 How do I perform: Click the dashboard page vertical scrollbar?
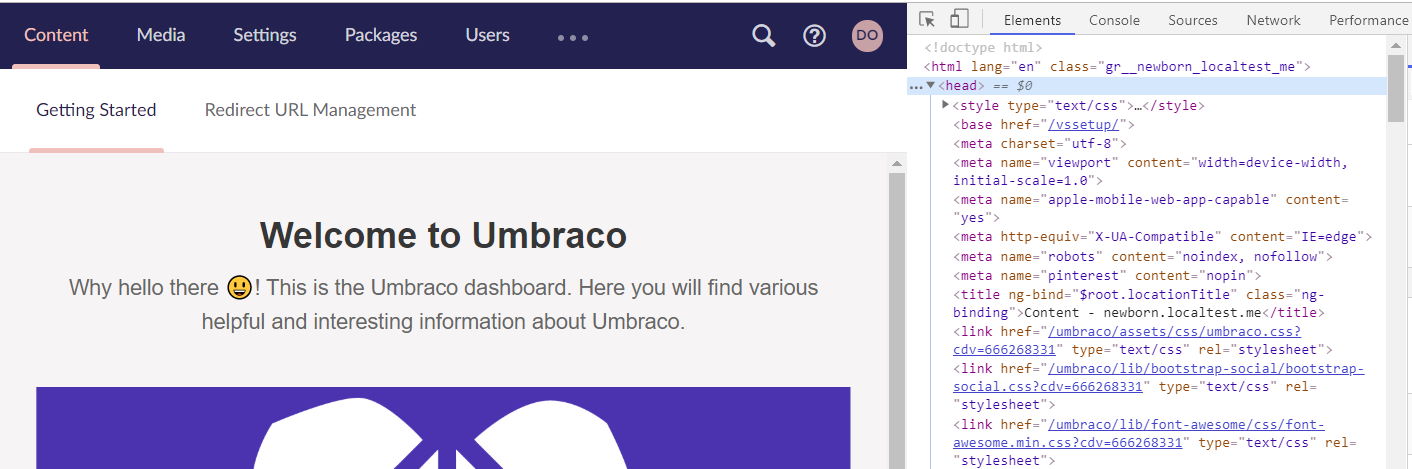pyautogui.click(x=897, y=312)
